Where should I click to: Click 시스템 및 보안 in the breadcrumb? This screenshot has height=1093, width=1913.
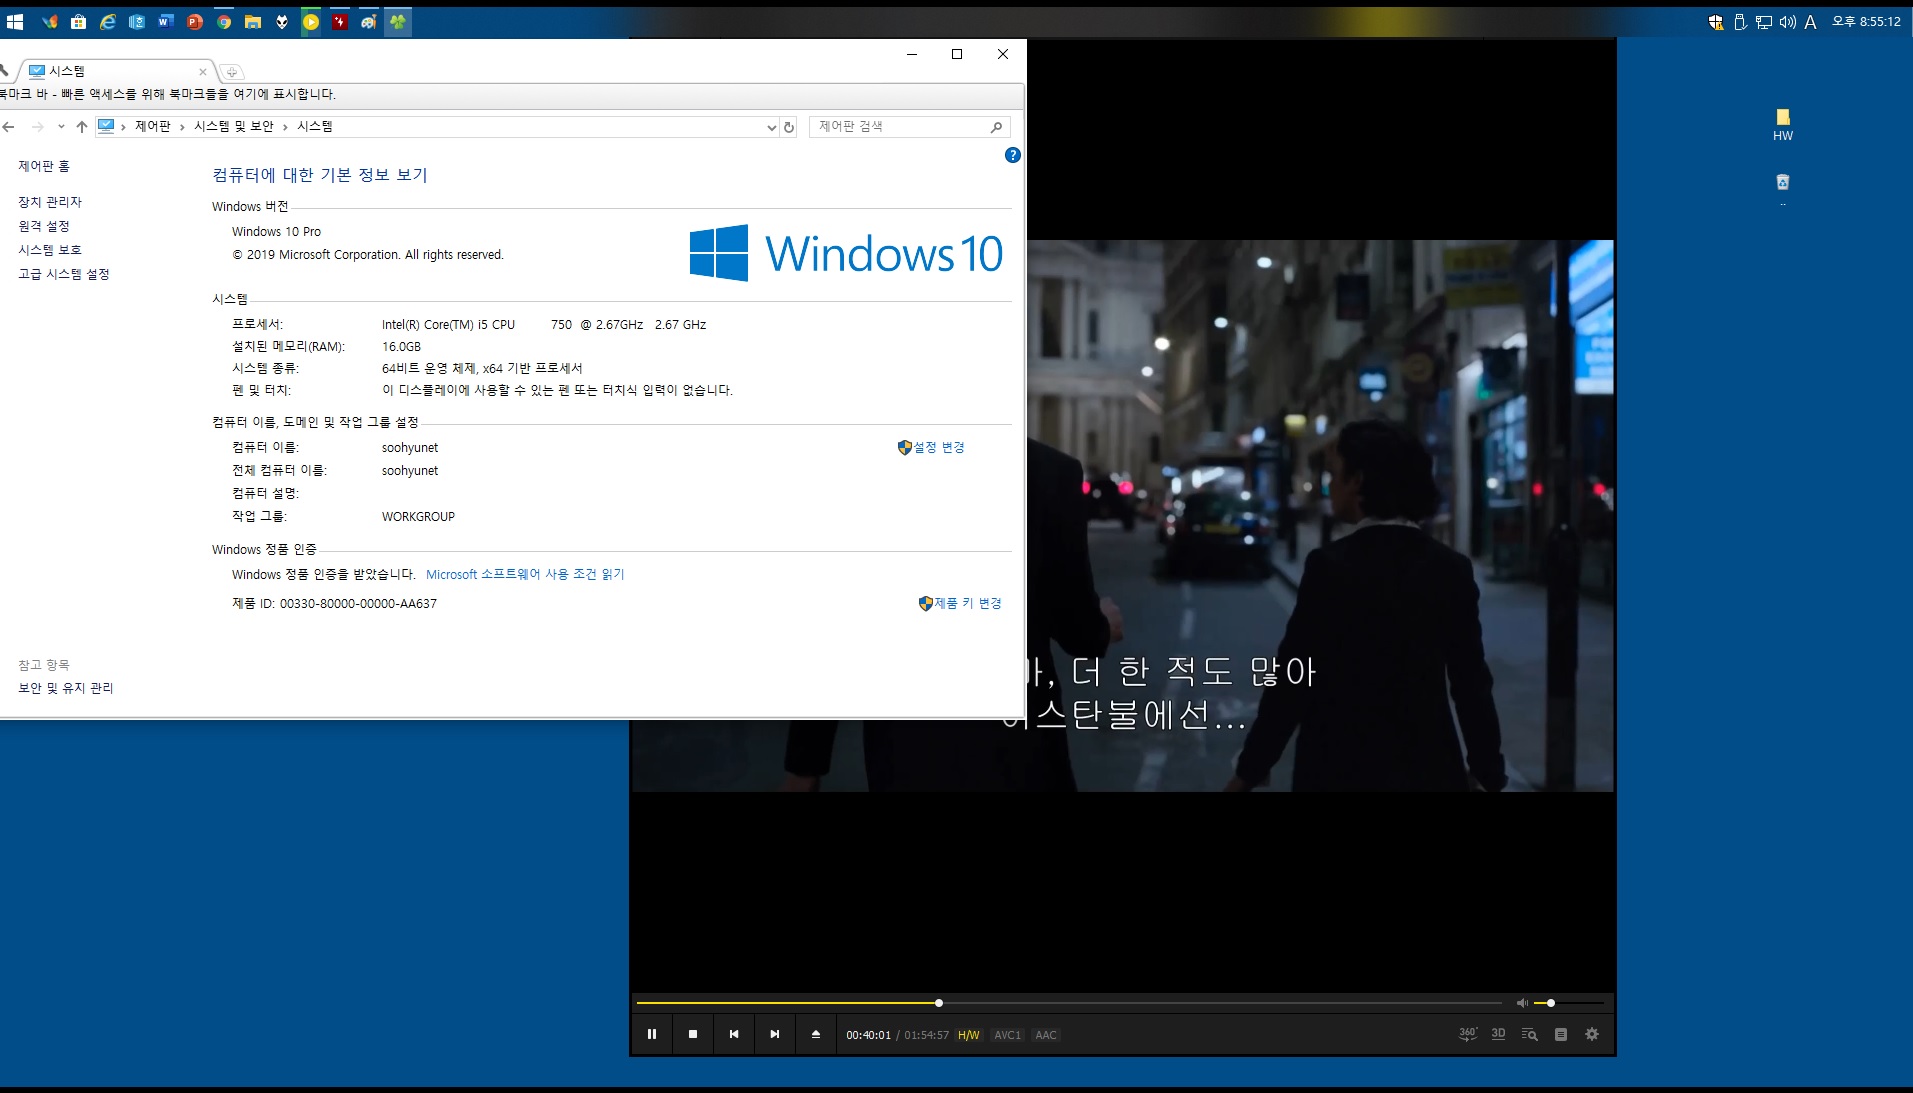233,126
